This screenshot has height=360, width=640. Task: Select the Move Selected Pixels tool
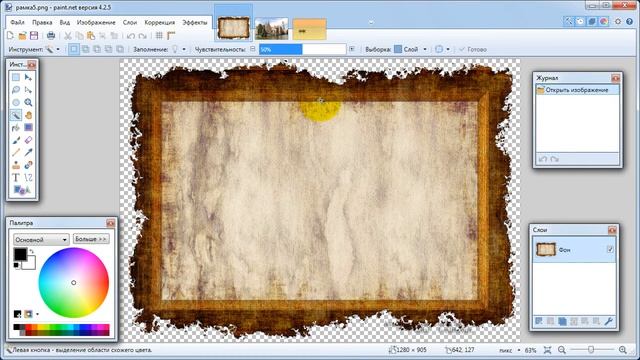coord(28,77)
